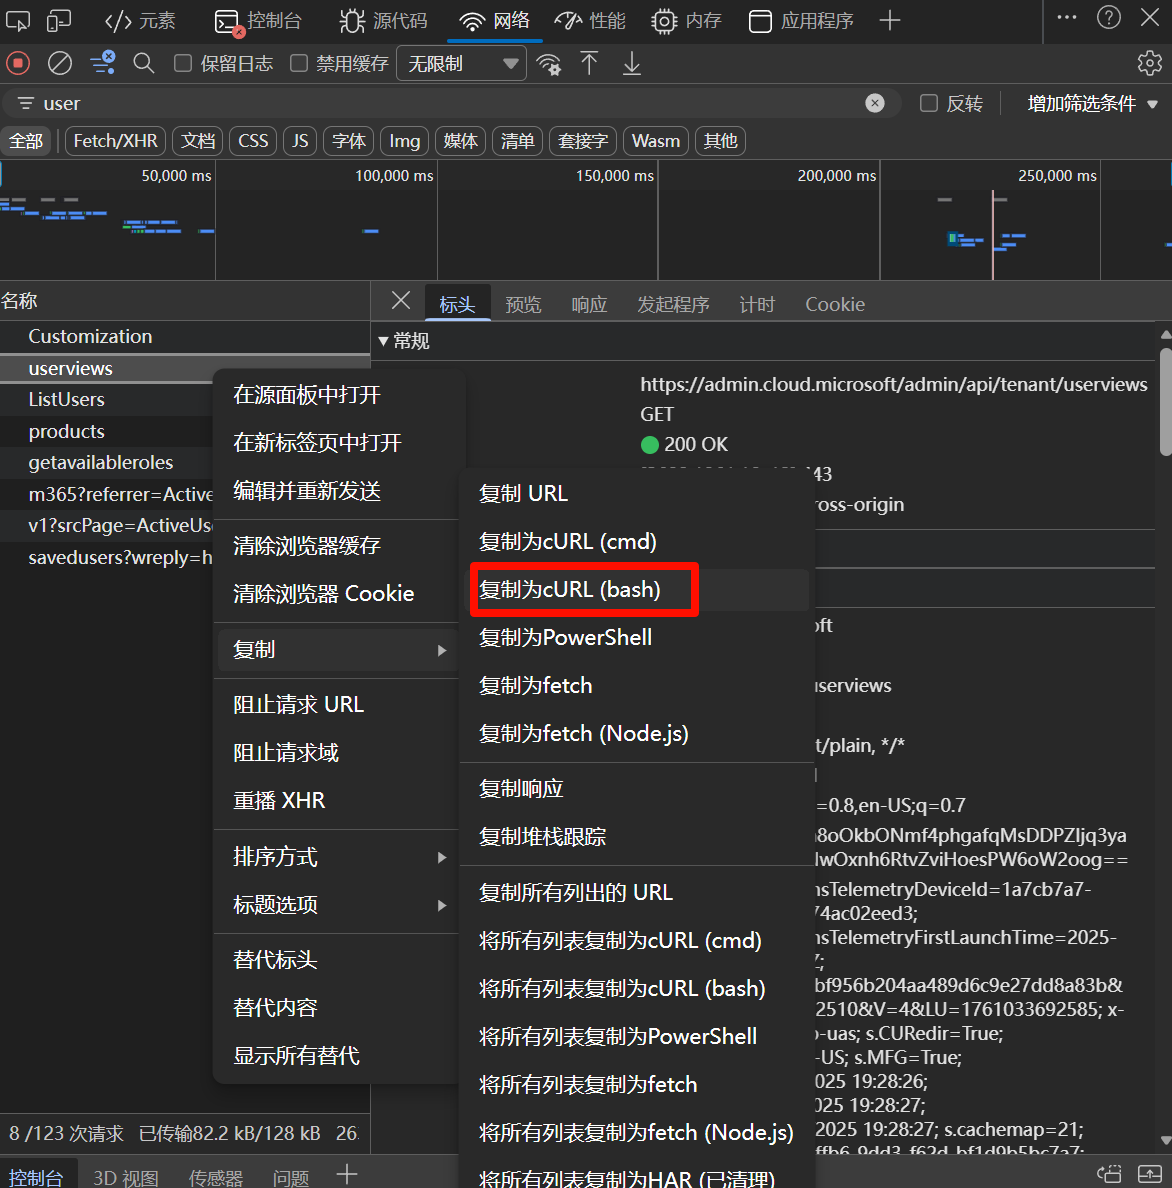The height and width of the screenshot is (1188, 1172).
Task: Filter requests by CSS type
Action: coord(253,141)
